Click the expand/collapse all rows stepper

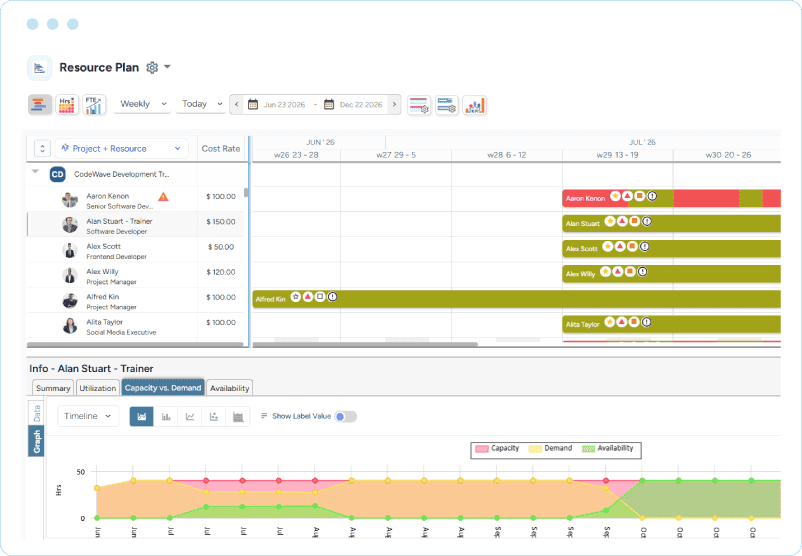(x=42, y=148)
